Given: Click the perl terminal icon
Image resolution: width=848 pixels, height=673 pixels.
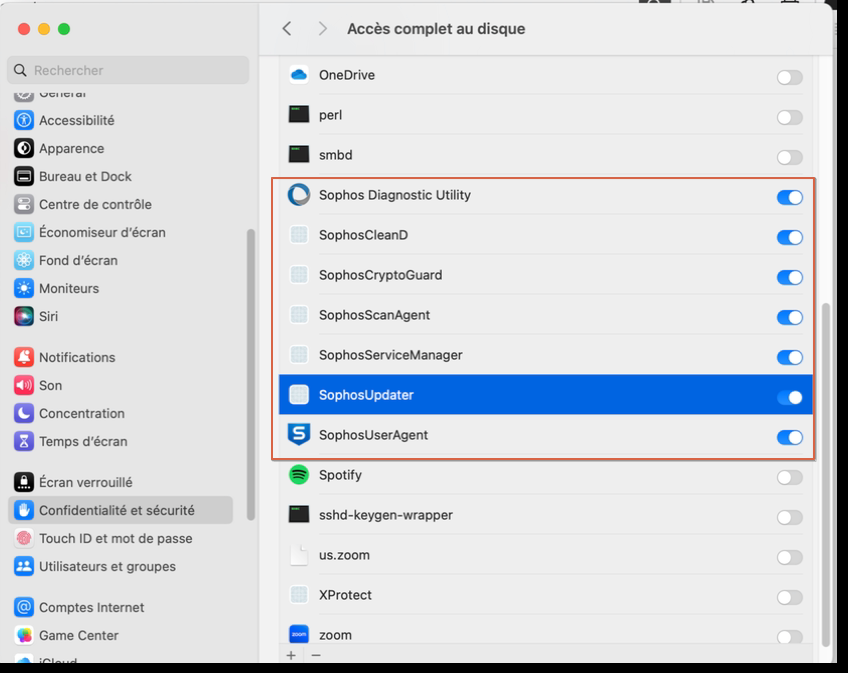Looking at the screenshot, I should pos(299,115).
